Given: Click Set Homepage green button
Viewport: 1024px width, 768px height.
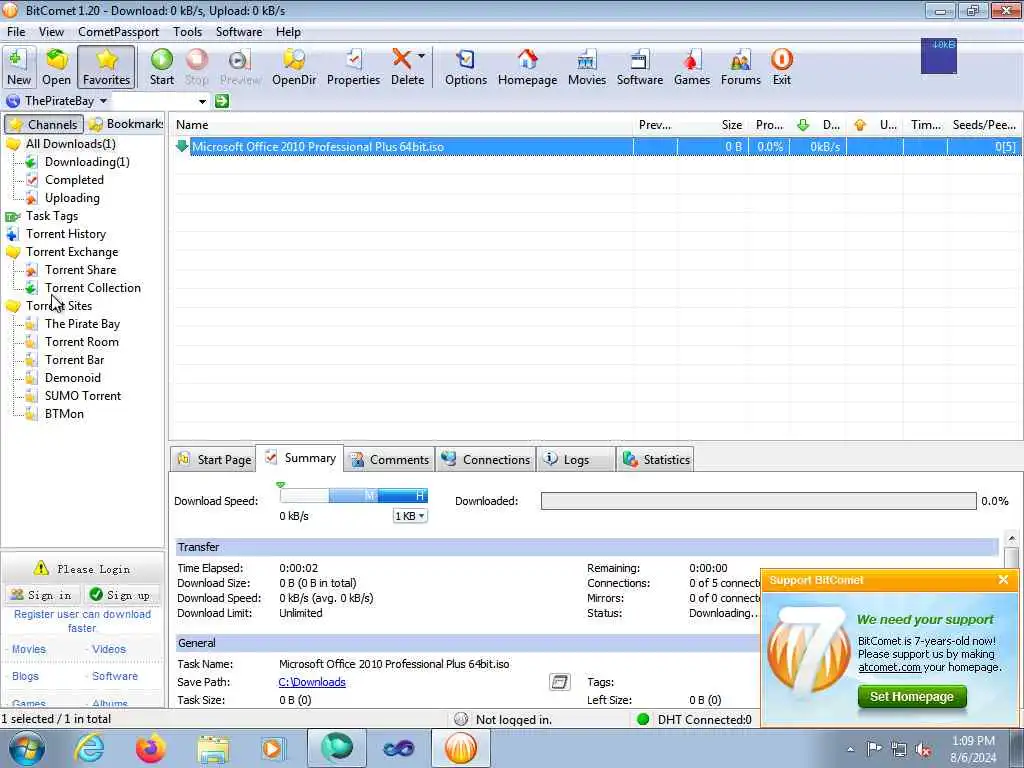Looking at the screenshot, I should point(912,697).
